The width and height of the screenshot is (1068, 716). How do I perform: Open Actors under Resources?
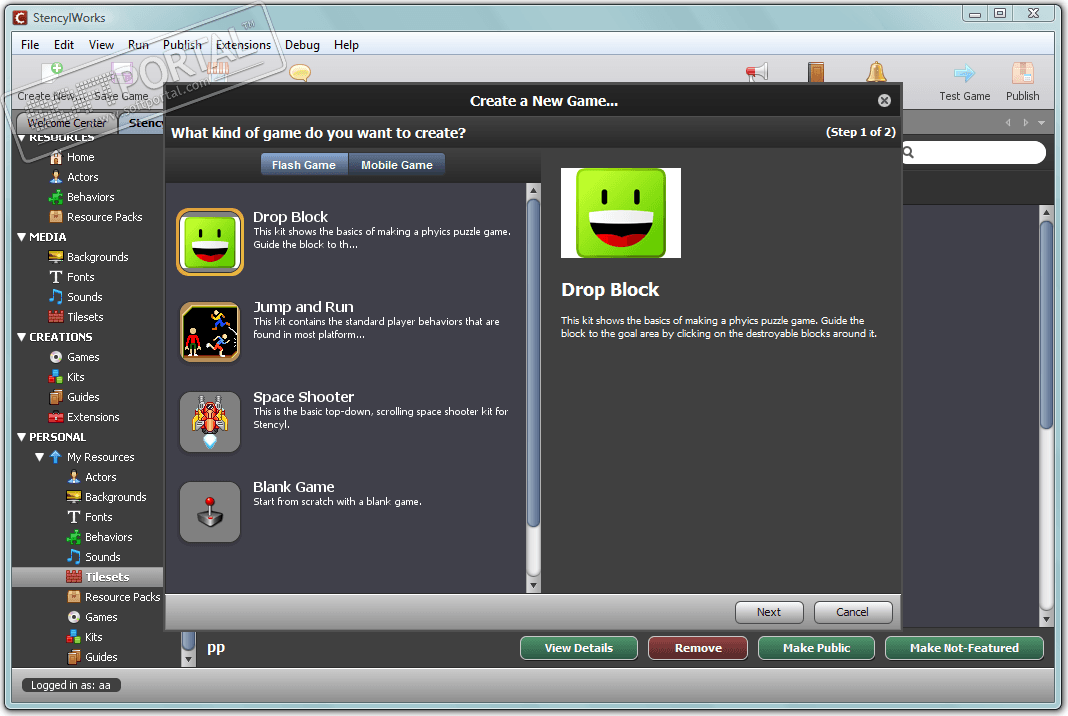coord(82,177)
